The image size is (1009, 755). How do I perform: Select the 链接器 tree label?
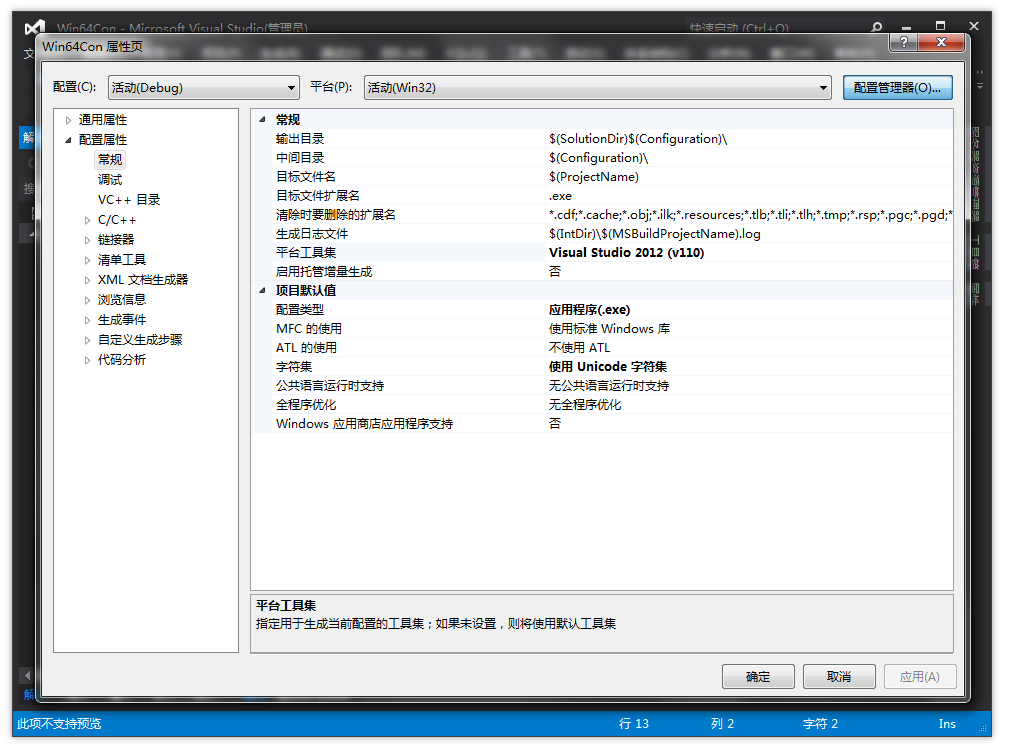point(116,240)
